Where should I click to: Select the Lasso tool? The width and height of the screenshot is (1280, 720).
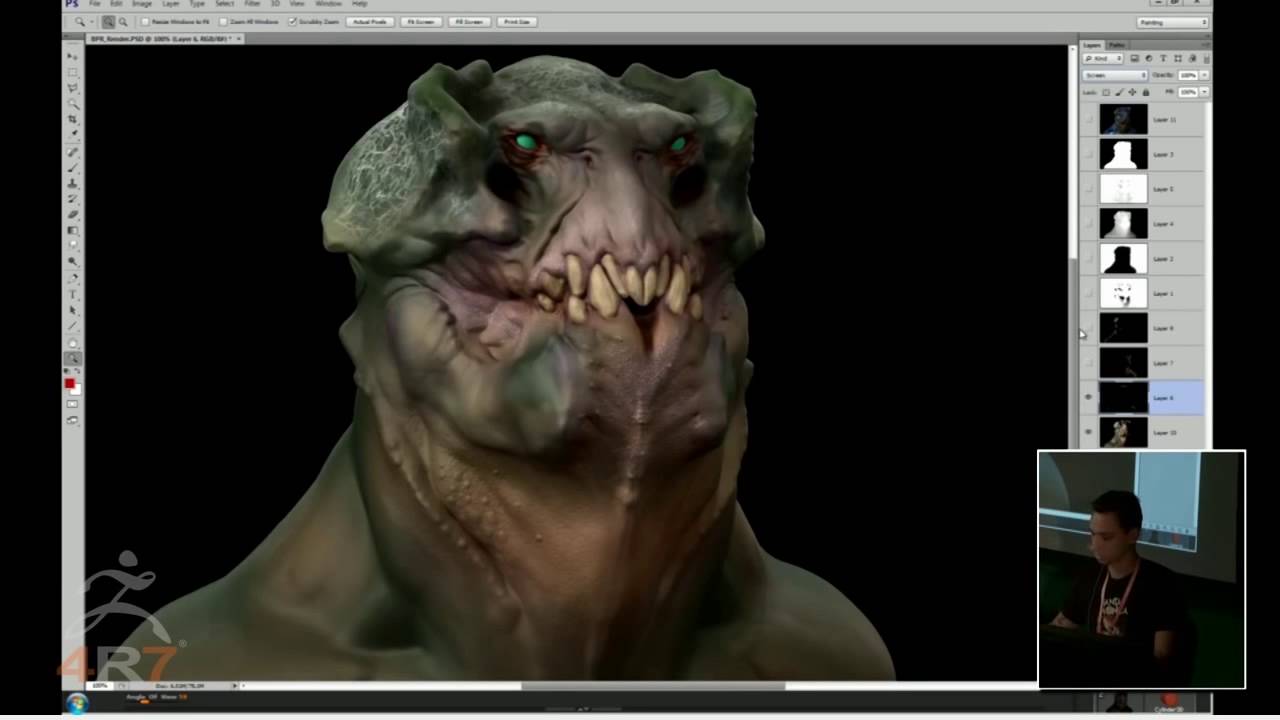pos(73,88)
